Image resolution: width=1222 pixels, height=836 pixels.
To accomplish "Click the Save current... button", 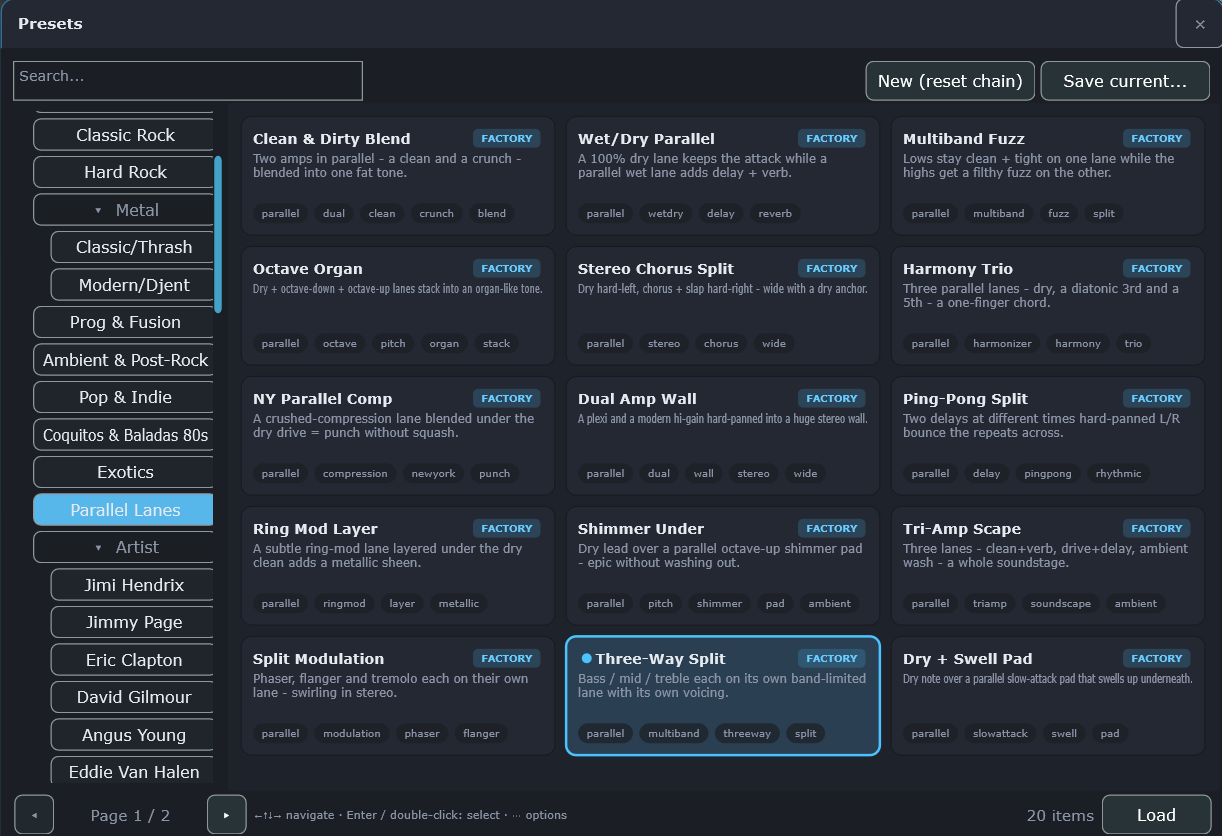I will 1125,81.
